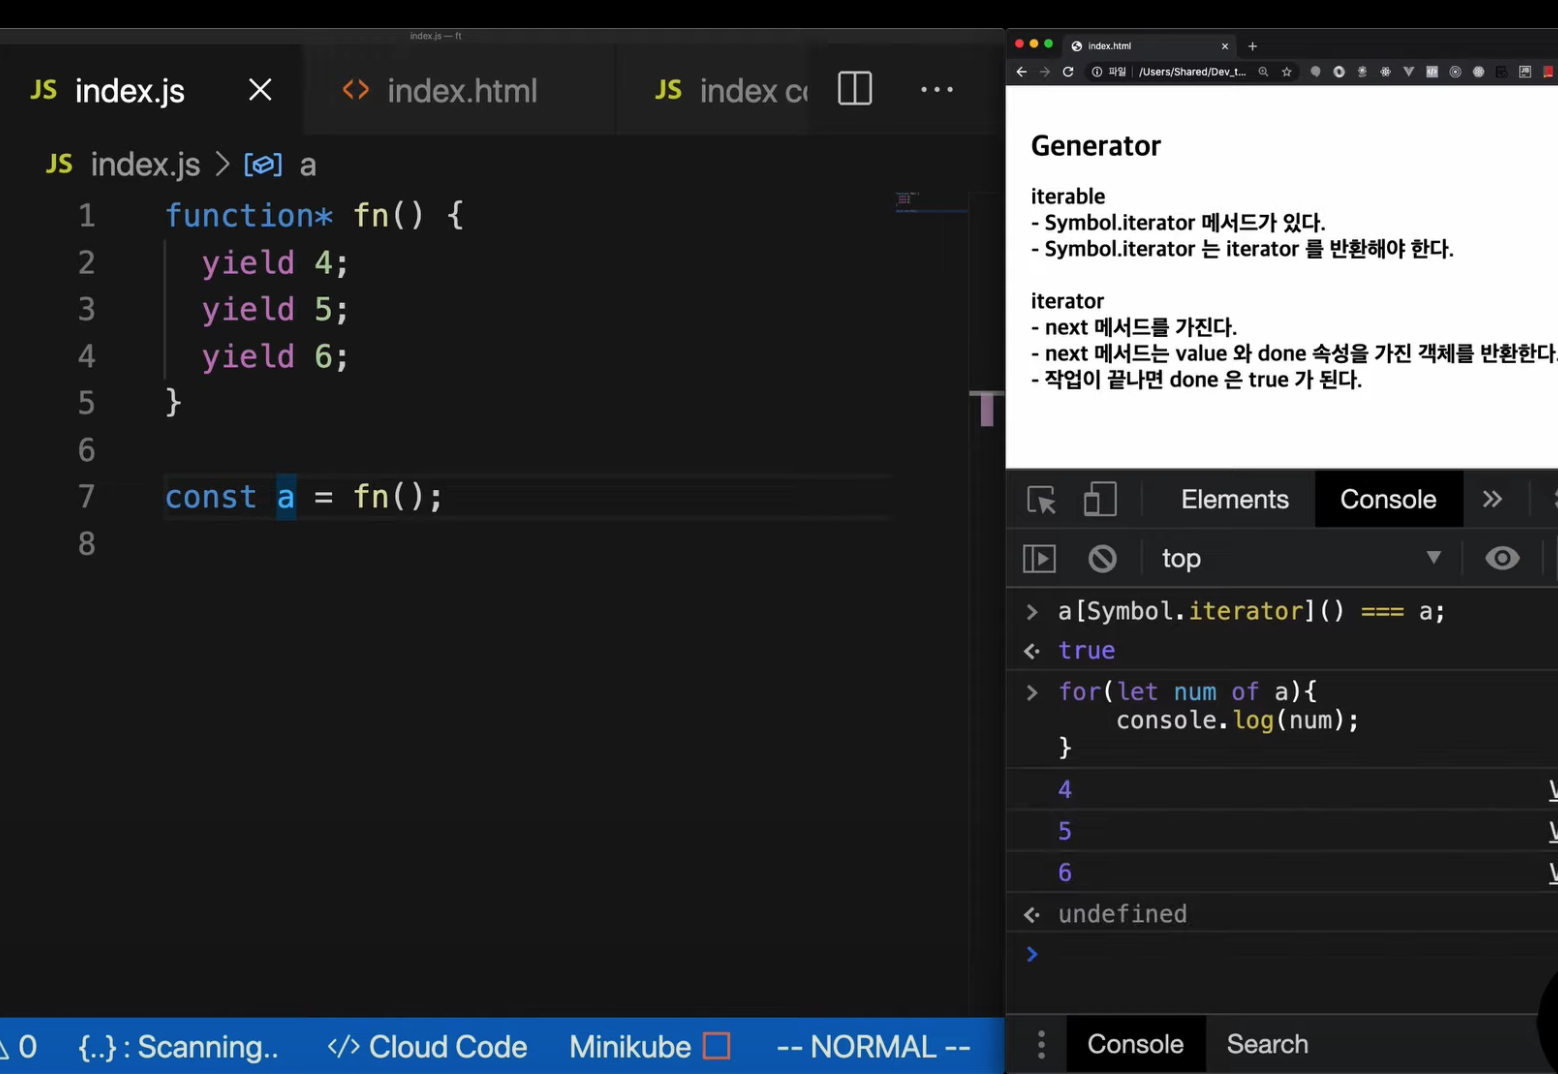Viewport: 1558px width, 1074px height.
Task: Go back in the browser
Action: coord(1021,72)
